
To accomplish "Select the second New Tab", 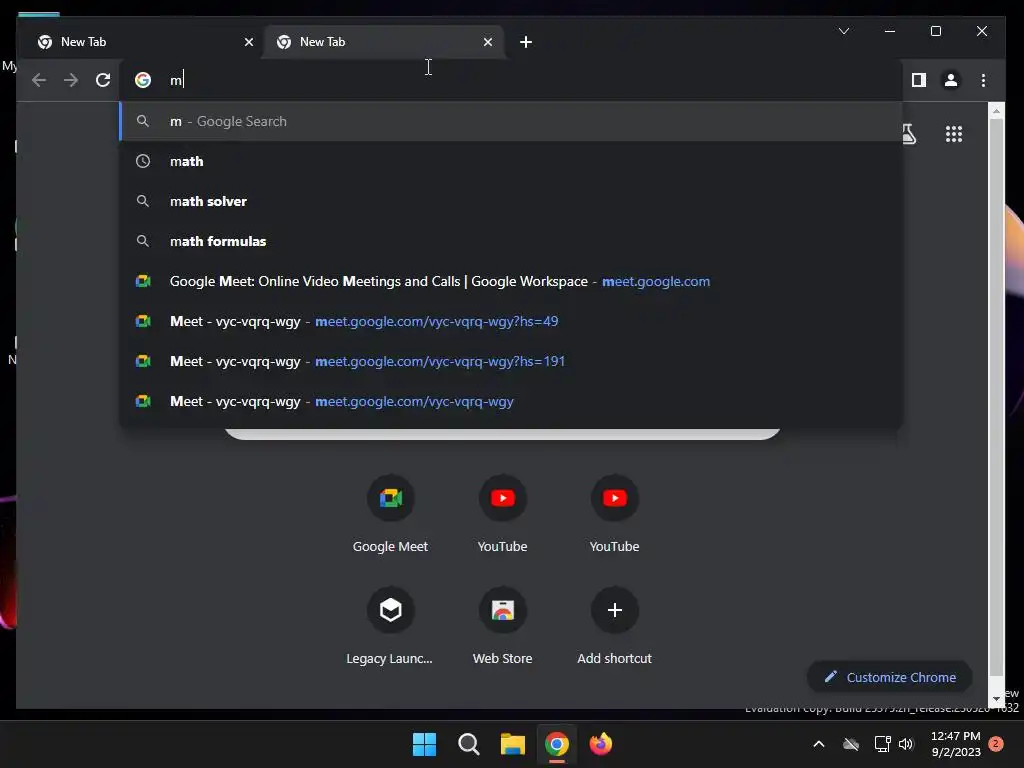I will pyautogui.click(x=383, y=42).
